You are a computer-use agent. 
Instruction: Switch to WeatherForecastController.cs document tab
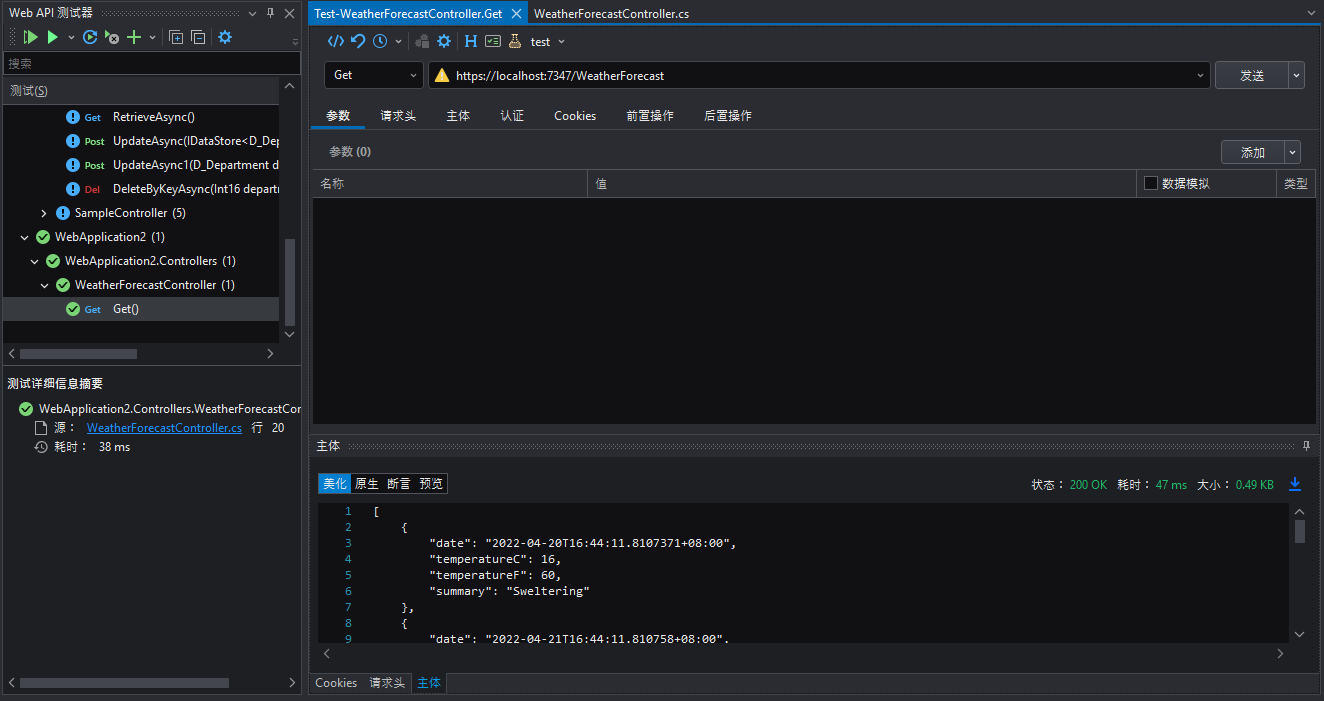click(x=611, y=14)
